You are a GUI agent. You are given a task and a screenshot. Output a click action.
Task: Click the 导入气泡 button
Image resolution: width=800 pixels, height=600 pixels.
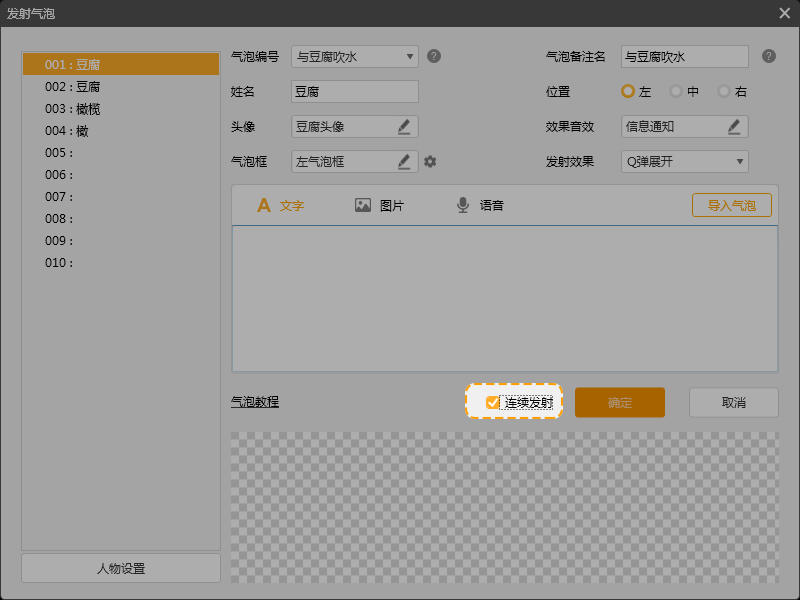731,205
